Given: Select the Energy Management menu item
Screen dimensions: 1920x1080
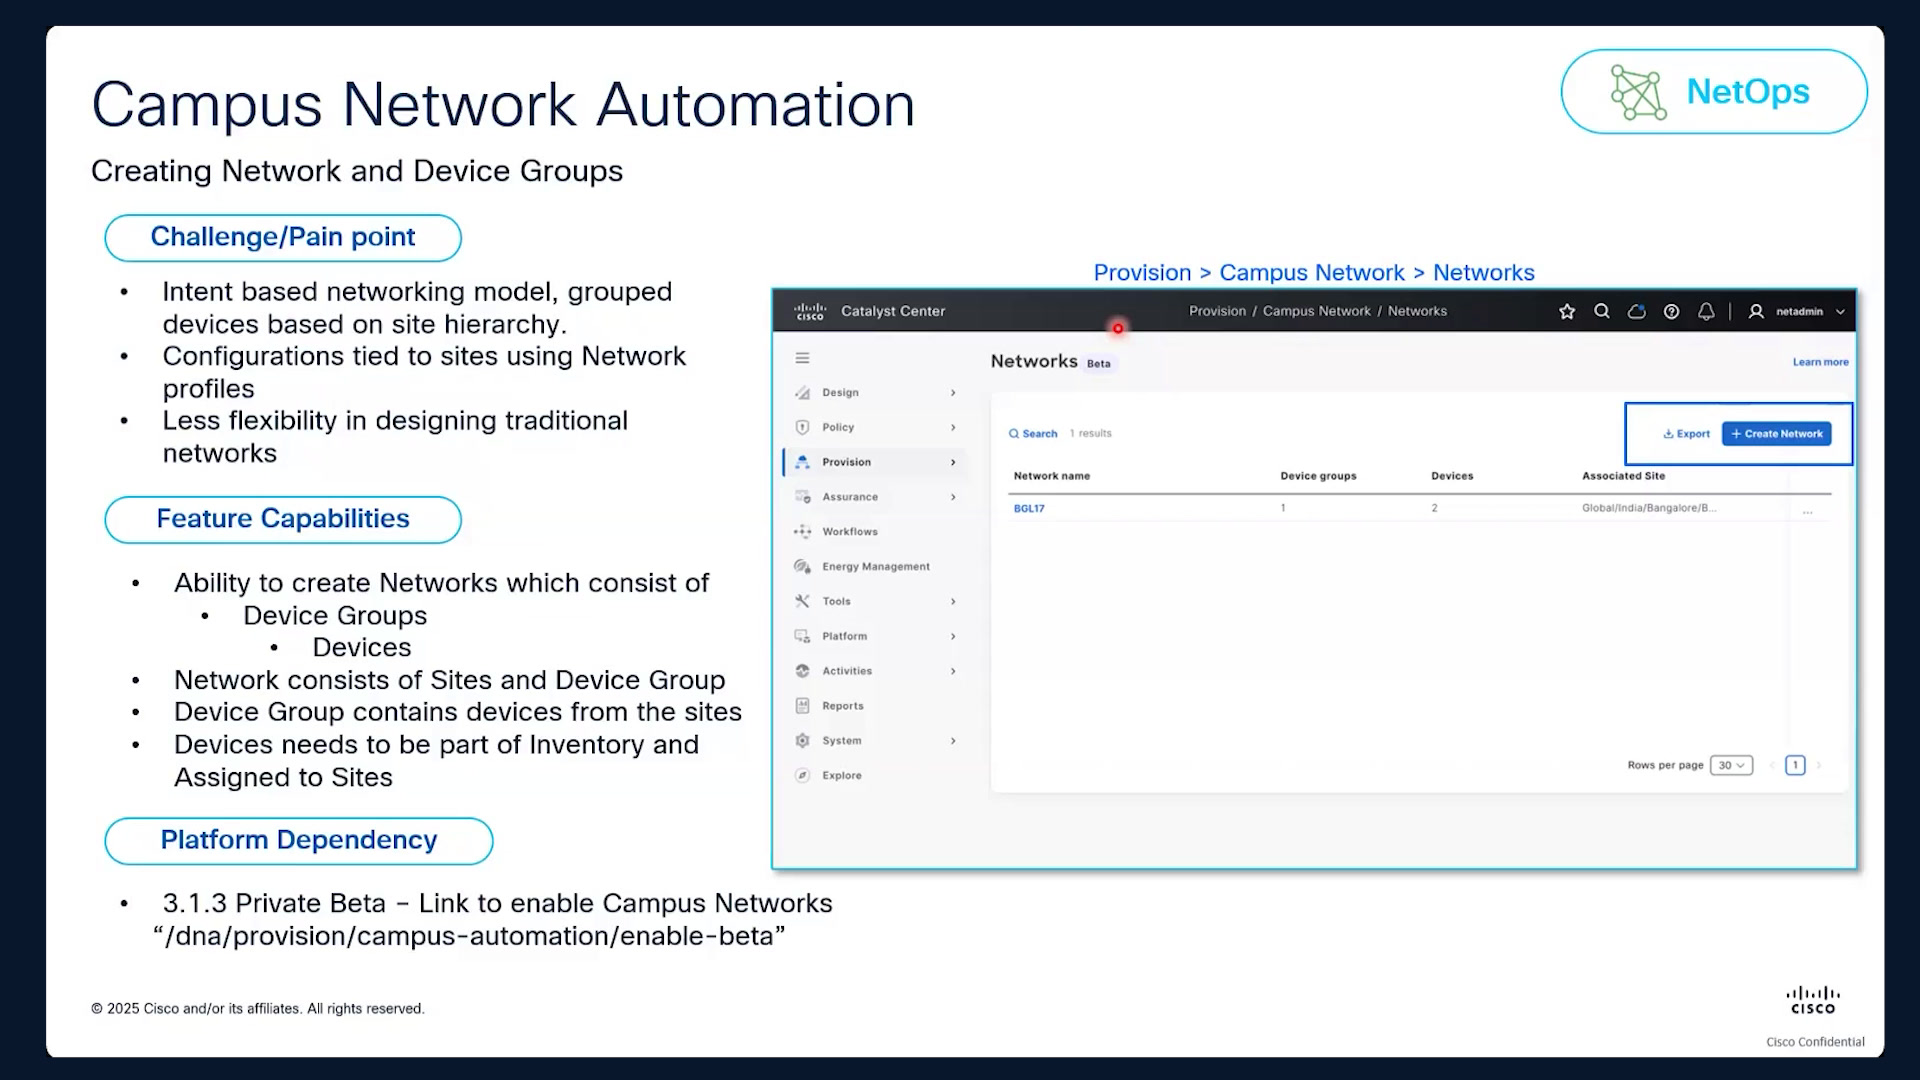Looking at the screenshot, I should coord(876,567).
